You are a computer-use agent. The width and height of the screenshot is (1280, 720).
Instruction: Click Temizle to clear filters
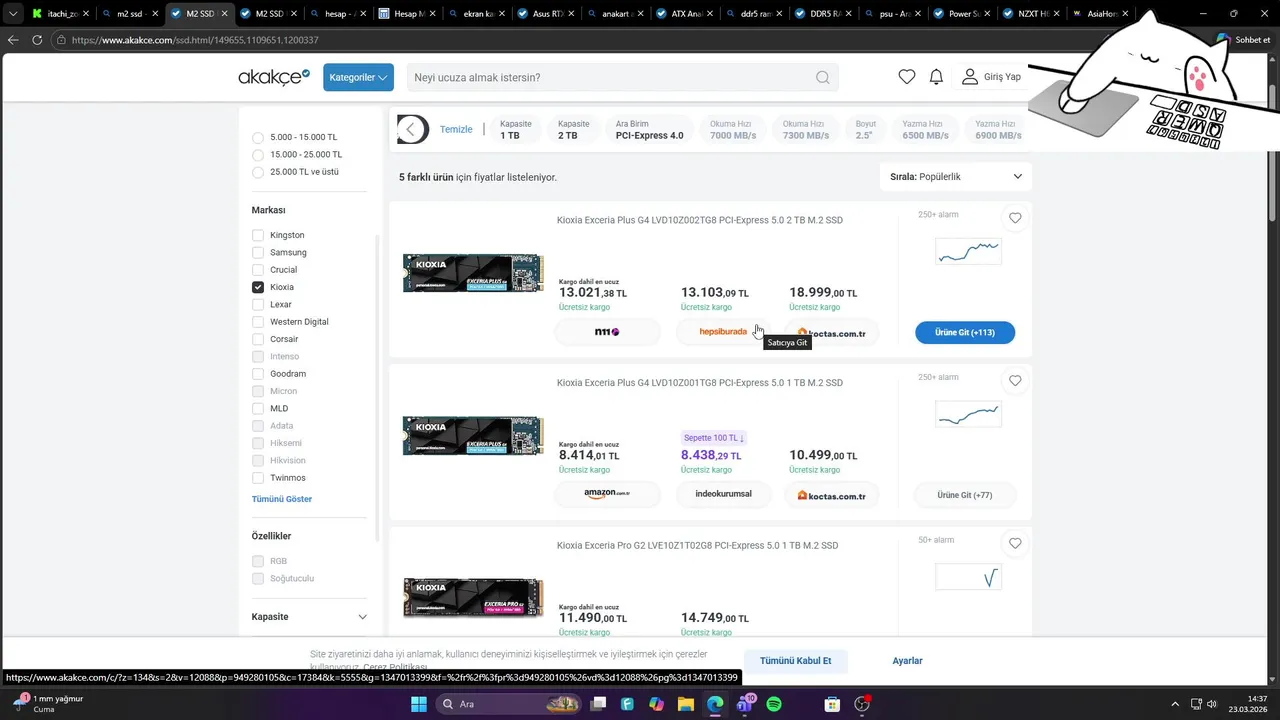click(x=456, y=129)
